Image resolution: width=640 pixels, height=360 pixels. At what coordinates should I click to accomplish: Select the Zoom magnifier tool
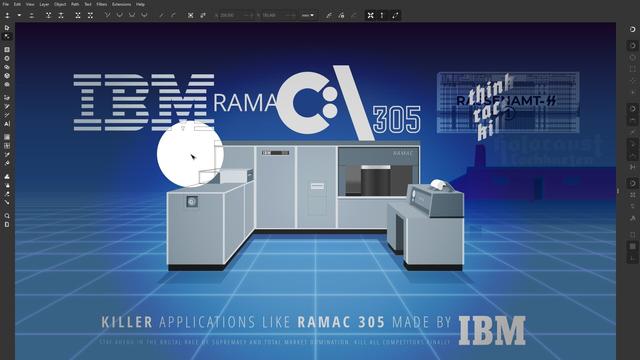click(x=7, y=216)
